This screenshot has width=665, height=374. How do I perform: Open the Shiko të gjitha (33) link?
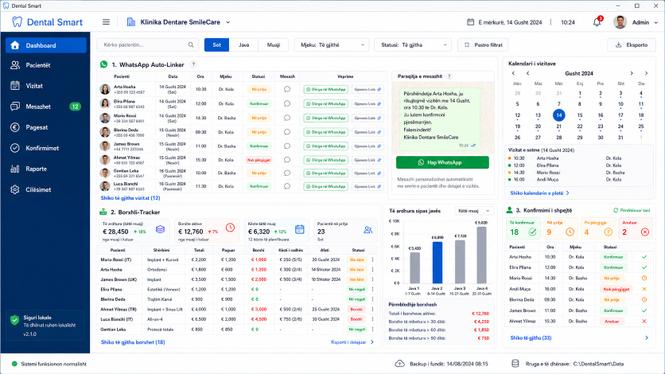pos(531,338)
